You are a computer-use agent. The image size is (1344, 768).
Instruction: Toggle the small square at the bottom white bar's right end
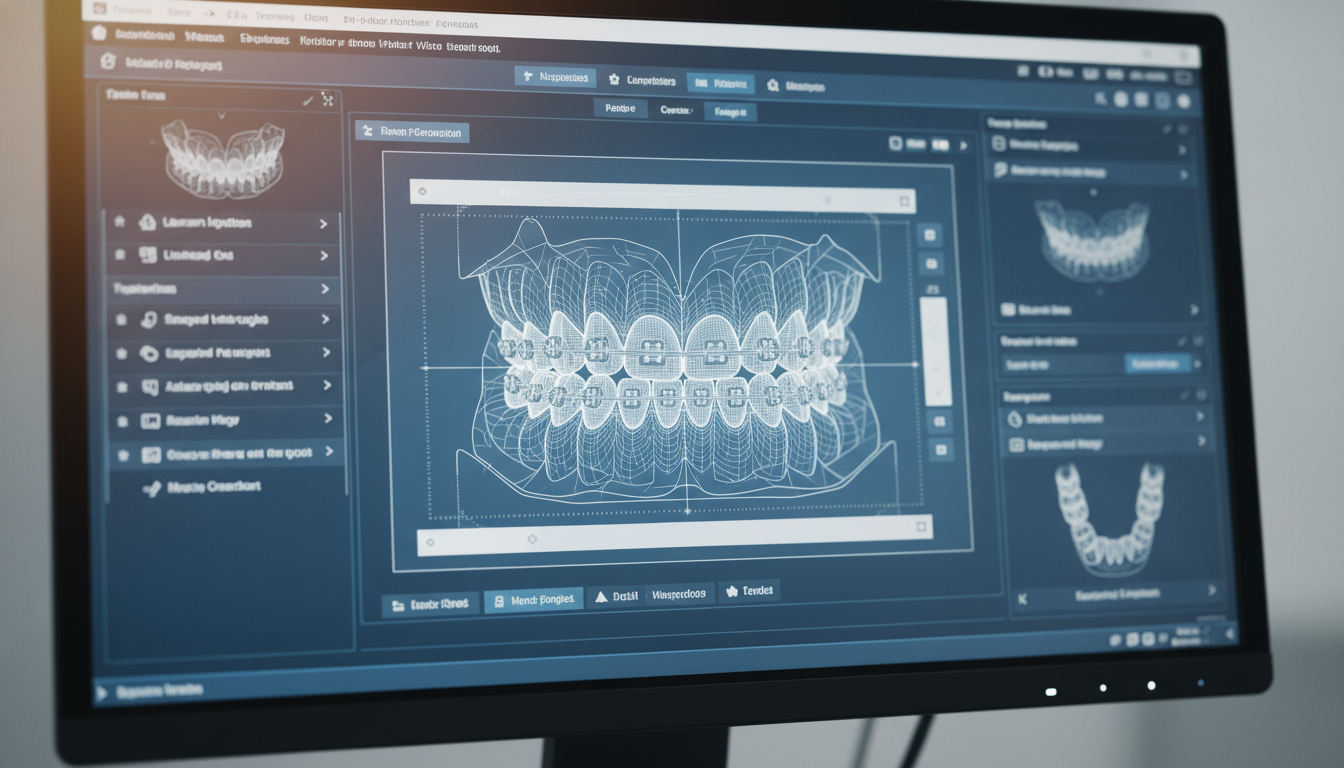pos(920,526)
